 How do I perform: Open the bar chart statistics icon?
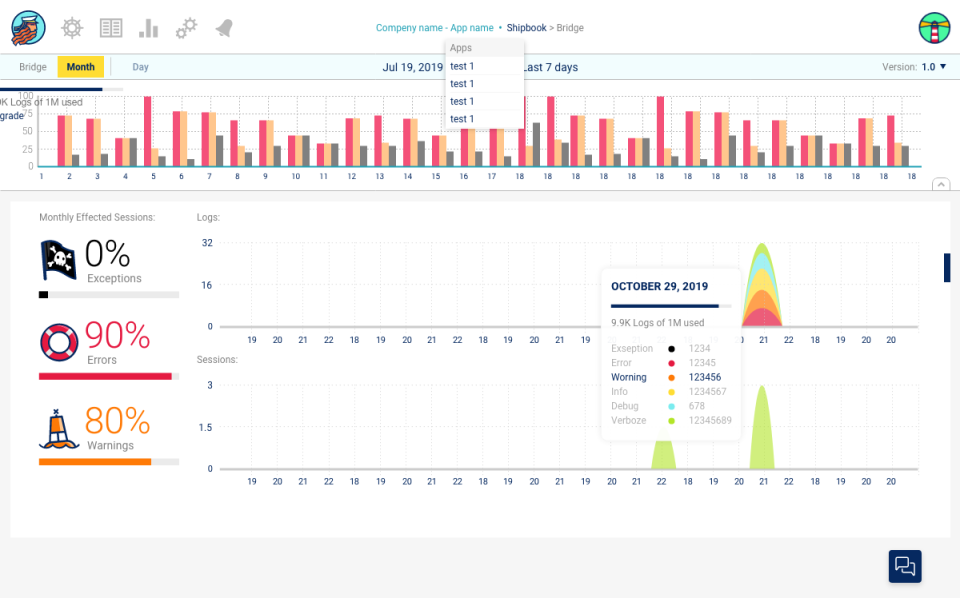(x=149, y=28)
